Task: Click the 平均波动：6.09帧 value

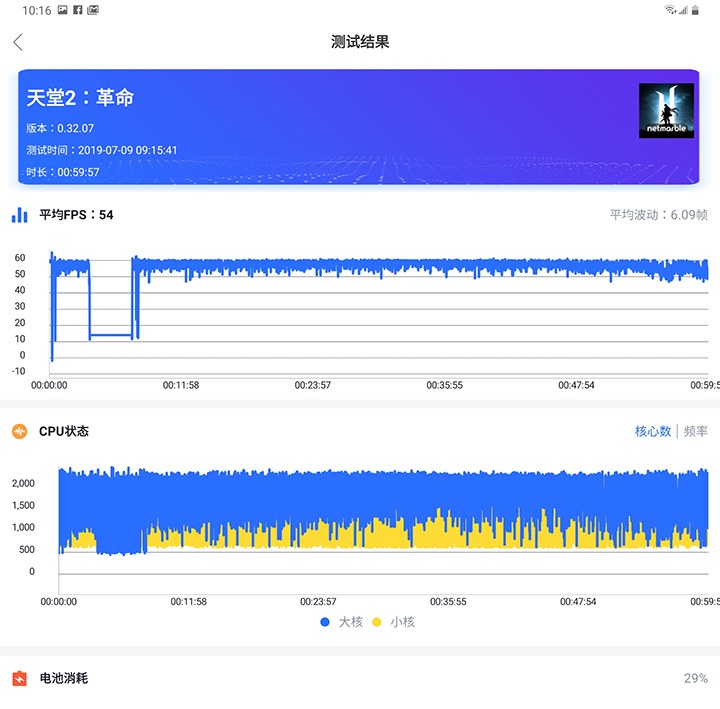Action: pos(658,215)
